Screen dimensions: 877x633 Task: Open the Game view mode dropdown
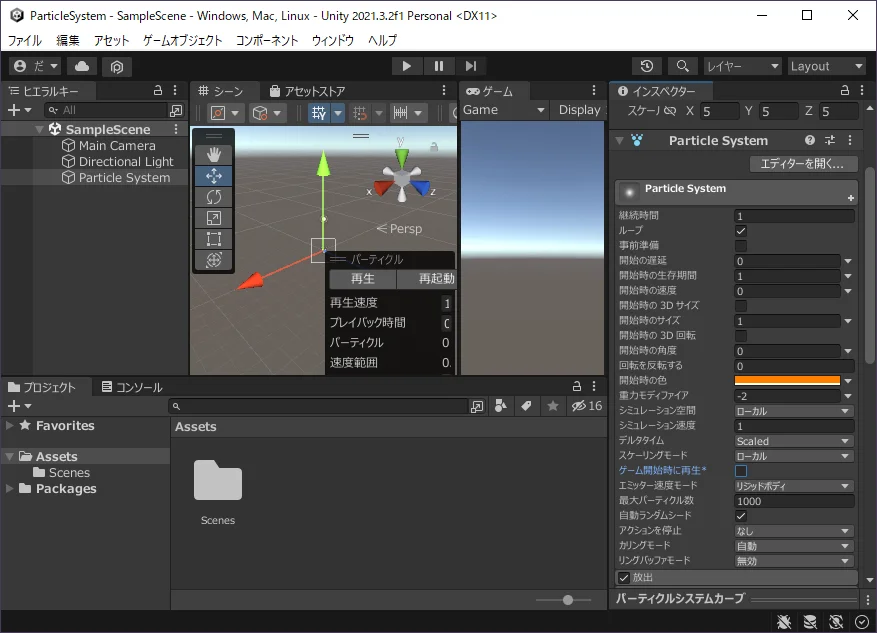[503, 110]
